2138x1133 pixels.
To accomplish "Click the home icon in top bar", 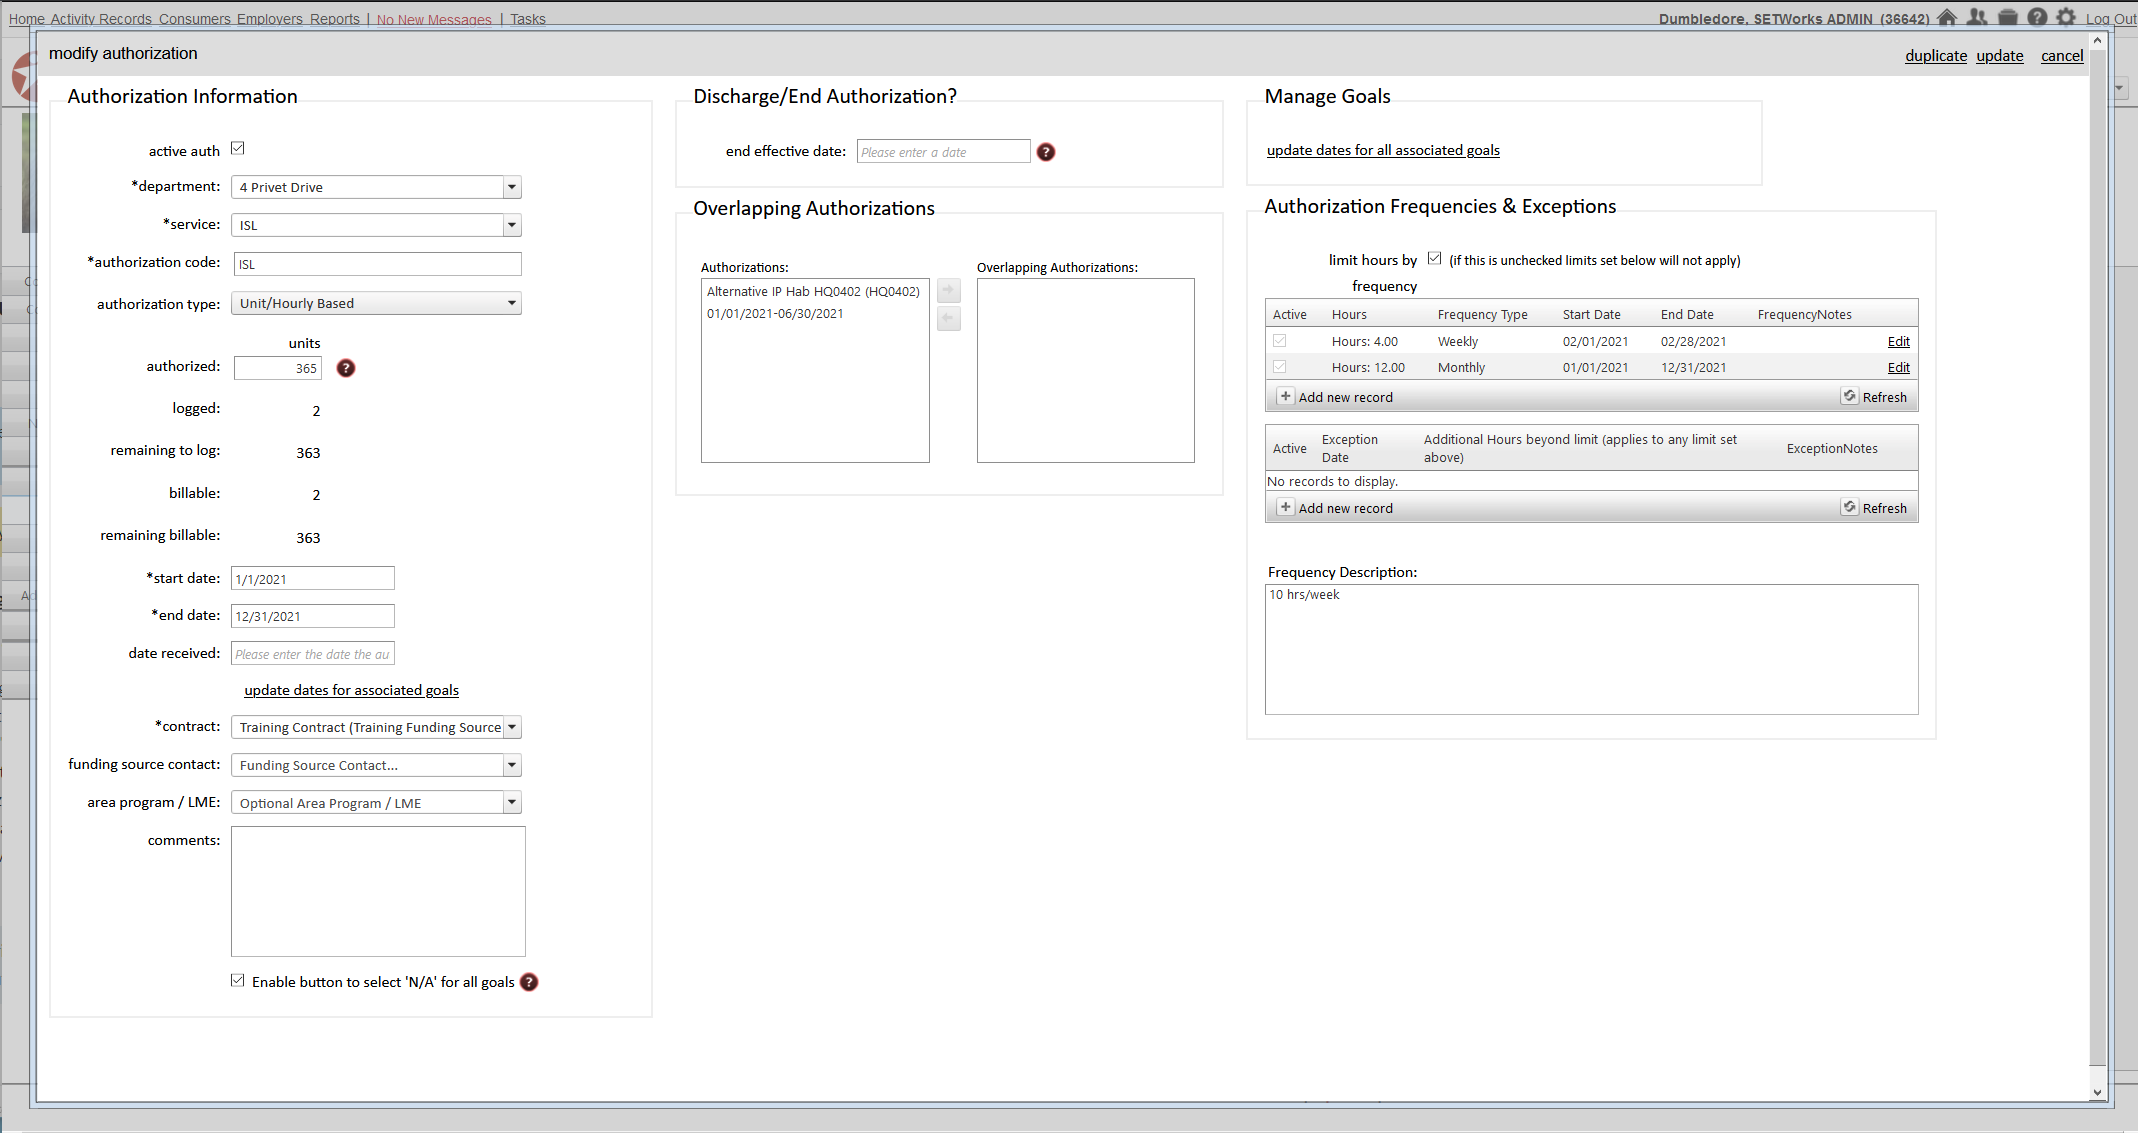I will pos(1946,17).
